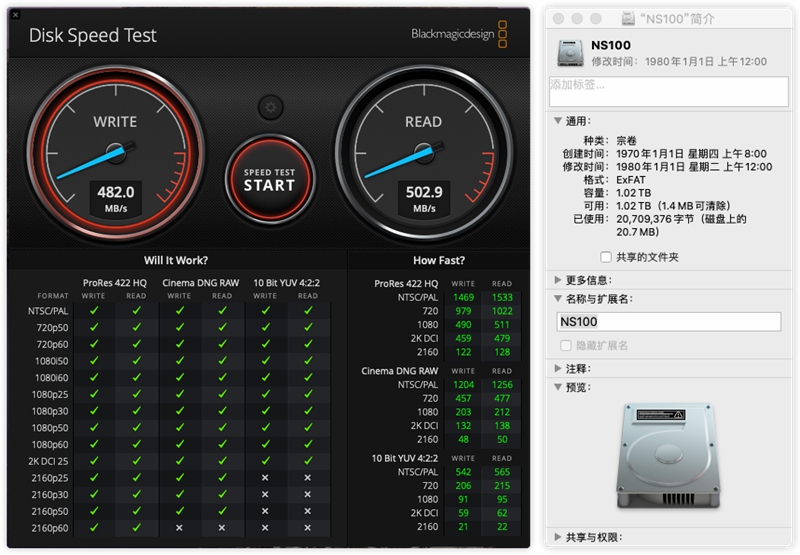The width and height of the screenshot is (800, 555).
Task: Click the 10 Bit YUV write checkmark for 2K DCI 25
Action: point(265,461)
